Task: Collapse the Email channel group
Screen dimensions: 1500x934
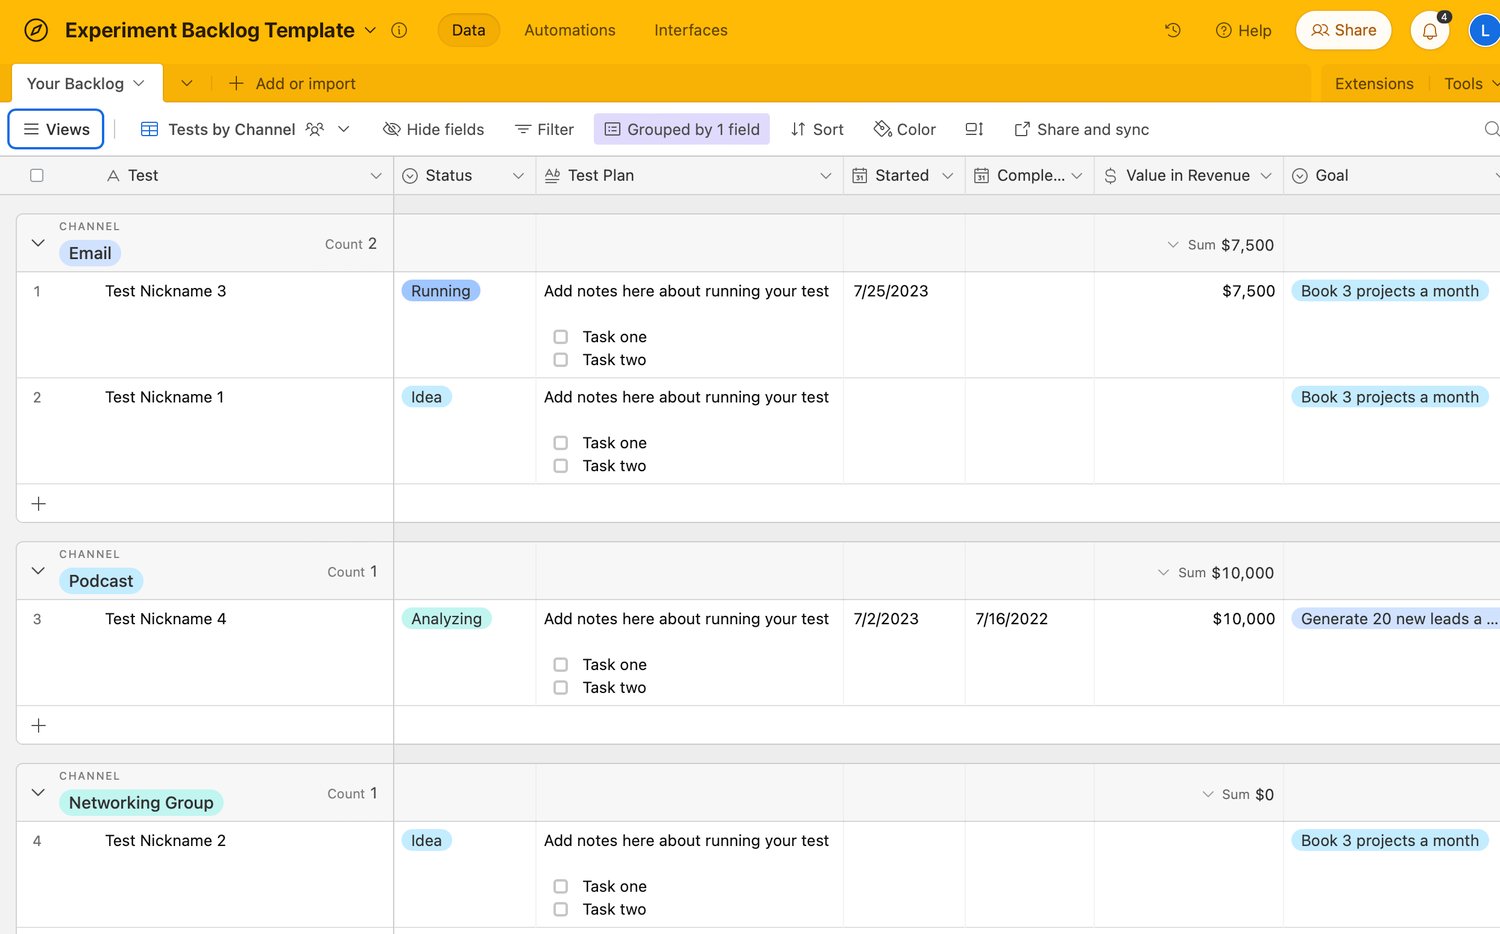Action: [38, 243]
